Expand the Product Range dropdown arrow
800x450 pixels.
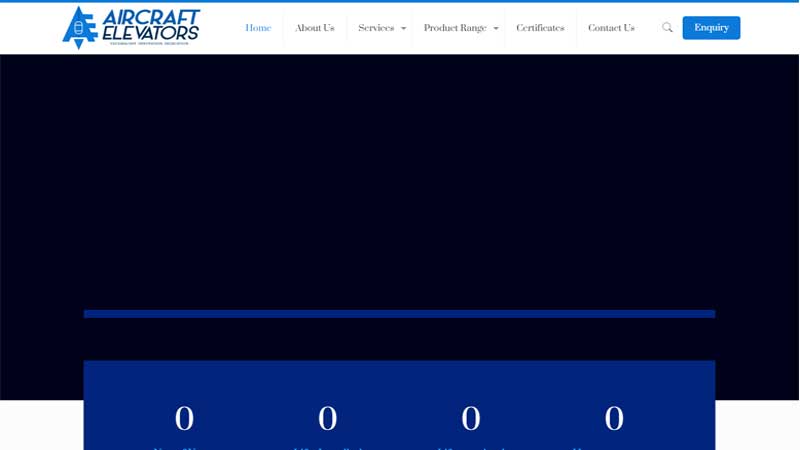click(496, 29)
